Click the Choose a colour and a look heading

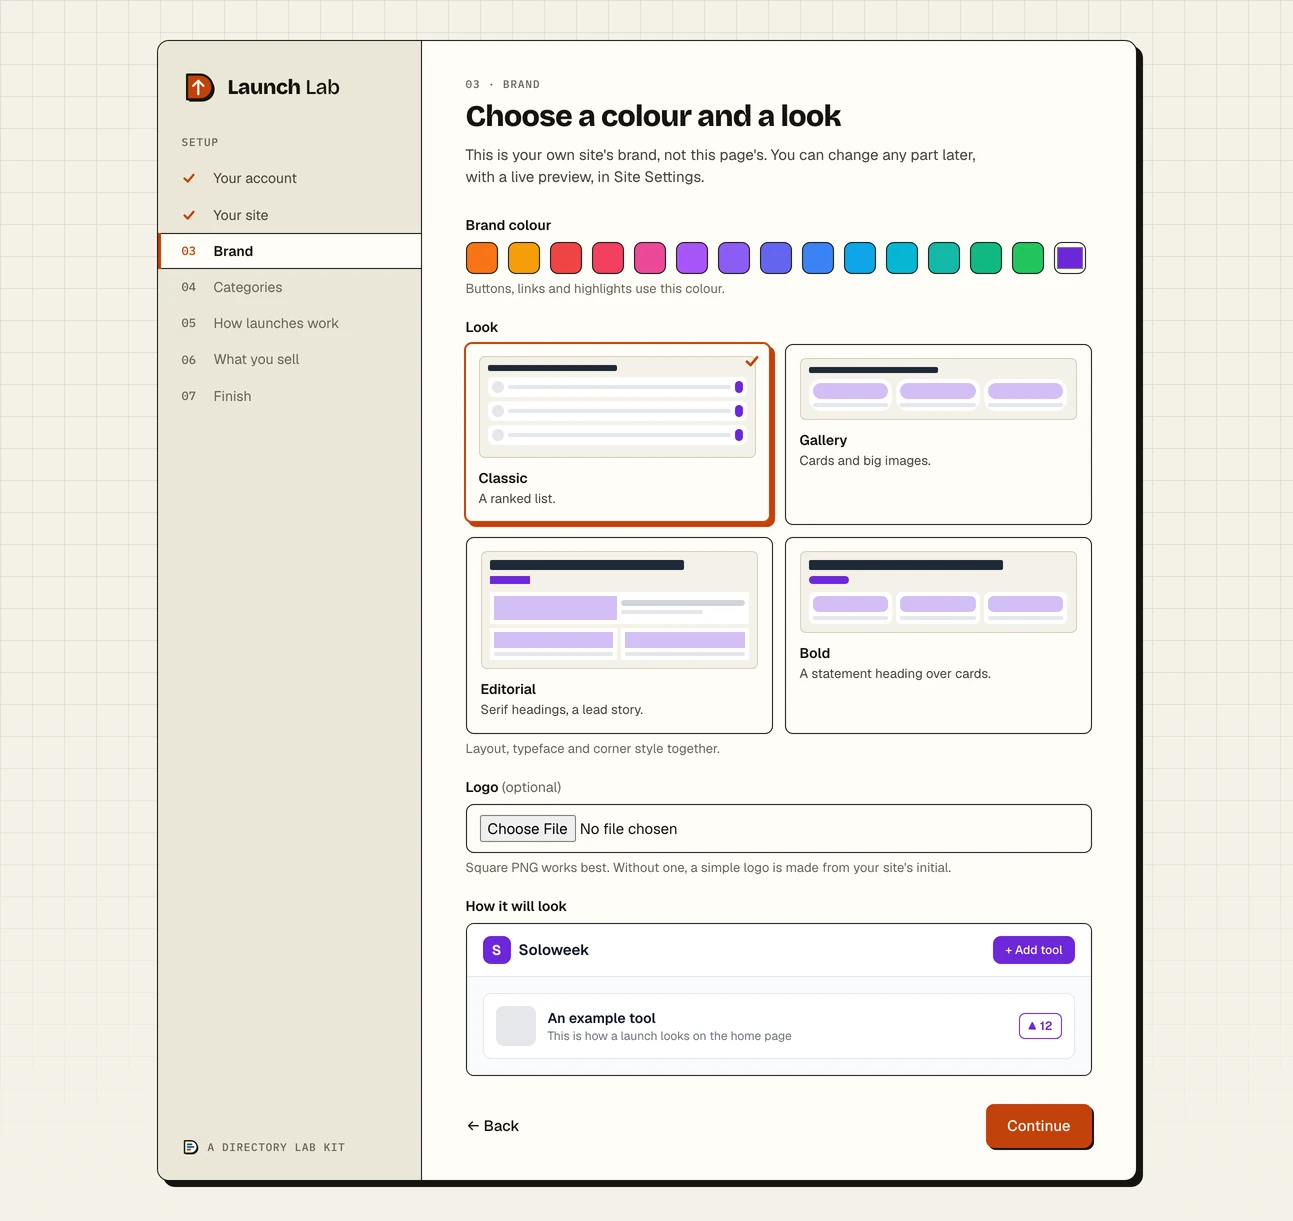coord(653,116)
